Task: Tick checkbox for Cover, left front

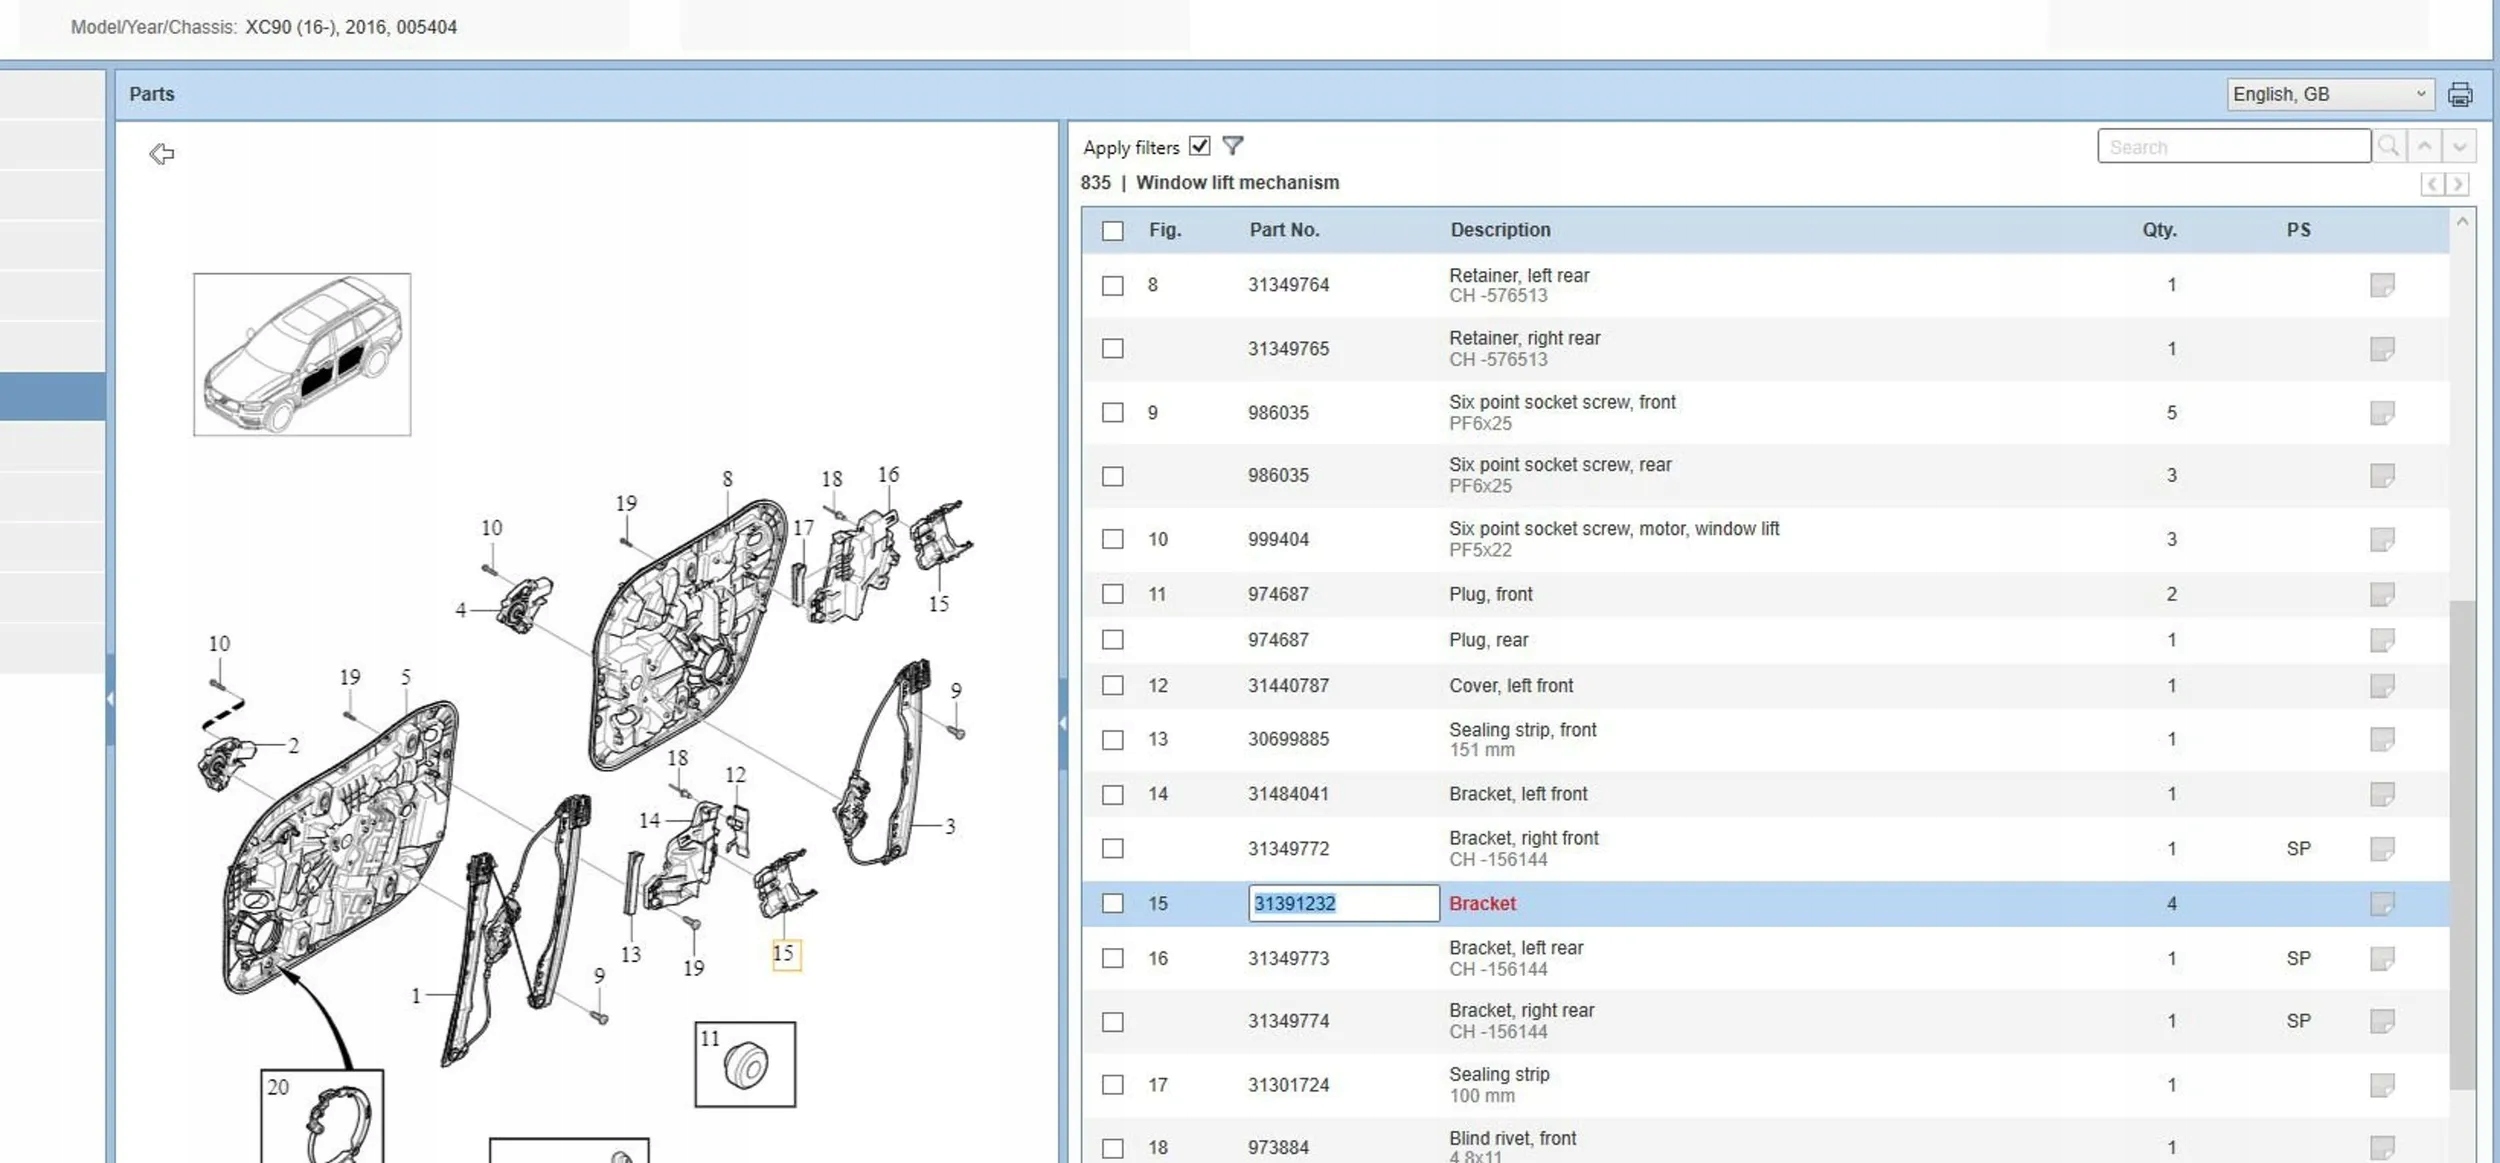Action: click(1112, 686)
